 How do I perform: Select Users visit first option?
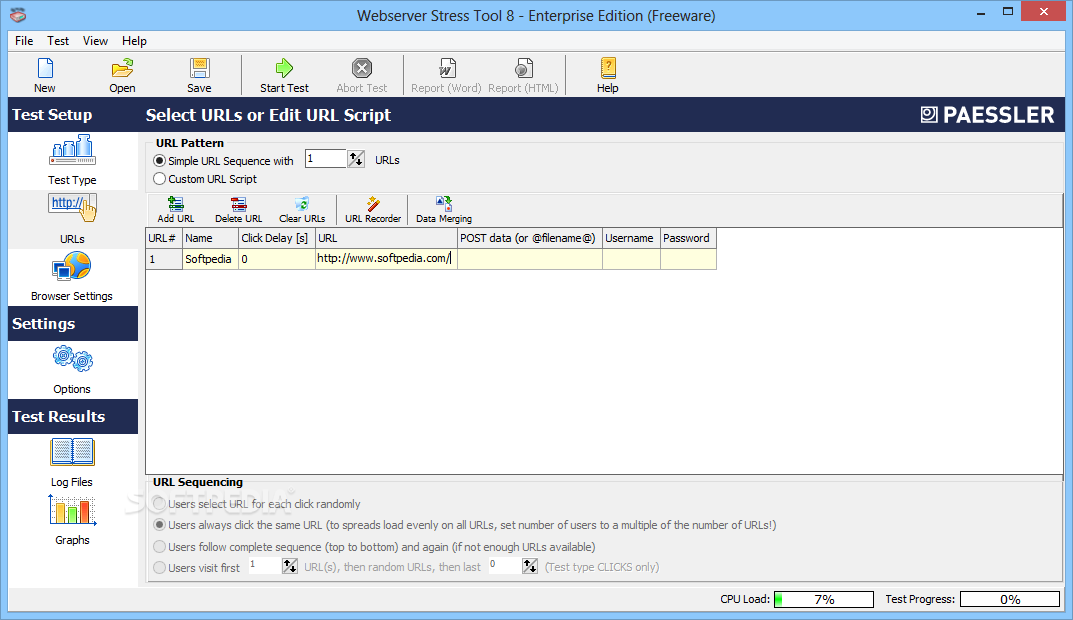click(x=159, y=567)
